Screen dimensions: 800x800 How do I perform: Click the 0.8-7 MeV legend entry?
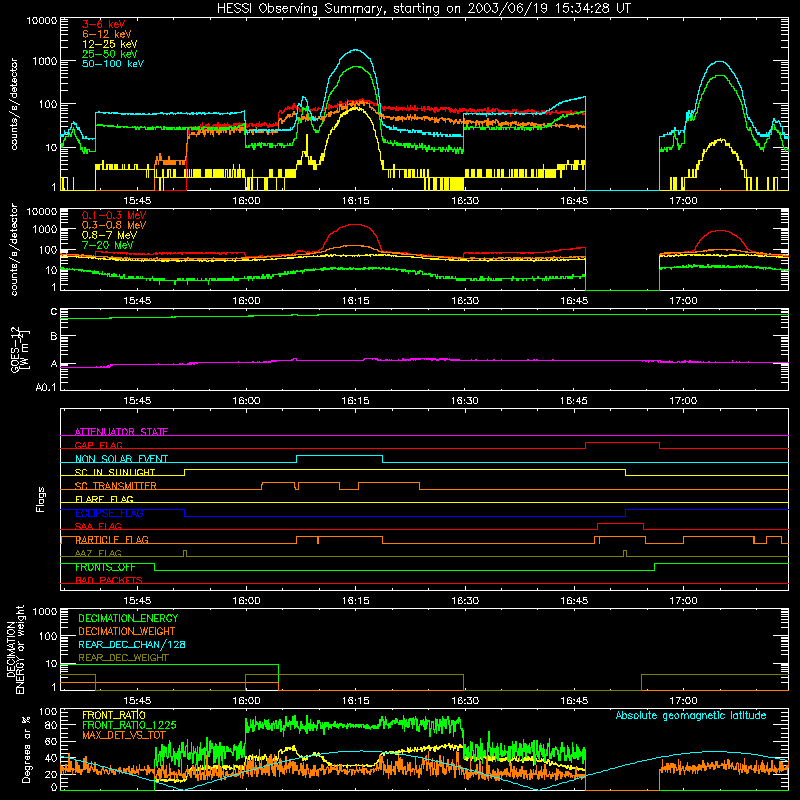(110, 235)
